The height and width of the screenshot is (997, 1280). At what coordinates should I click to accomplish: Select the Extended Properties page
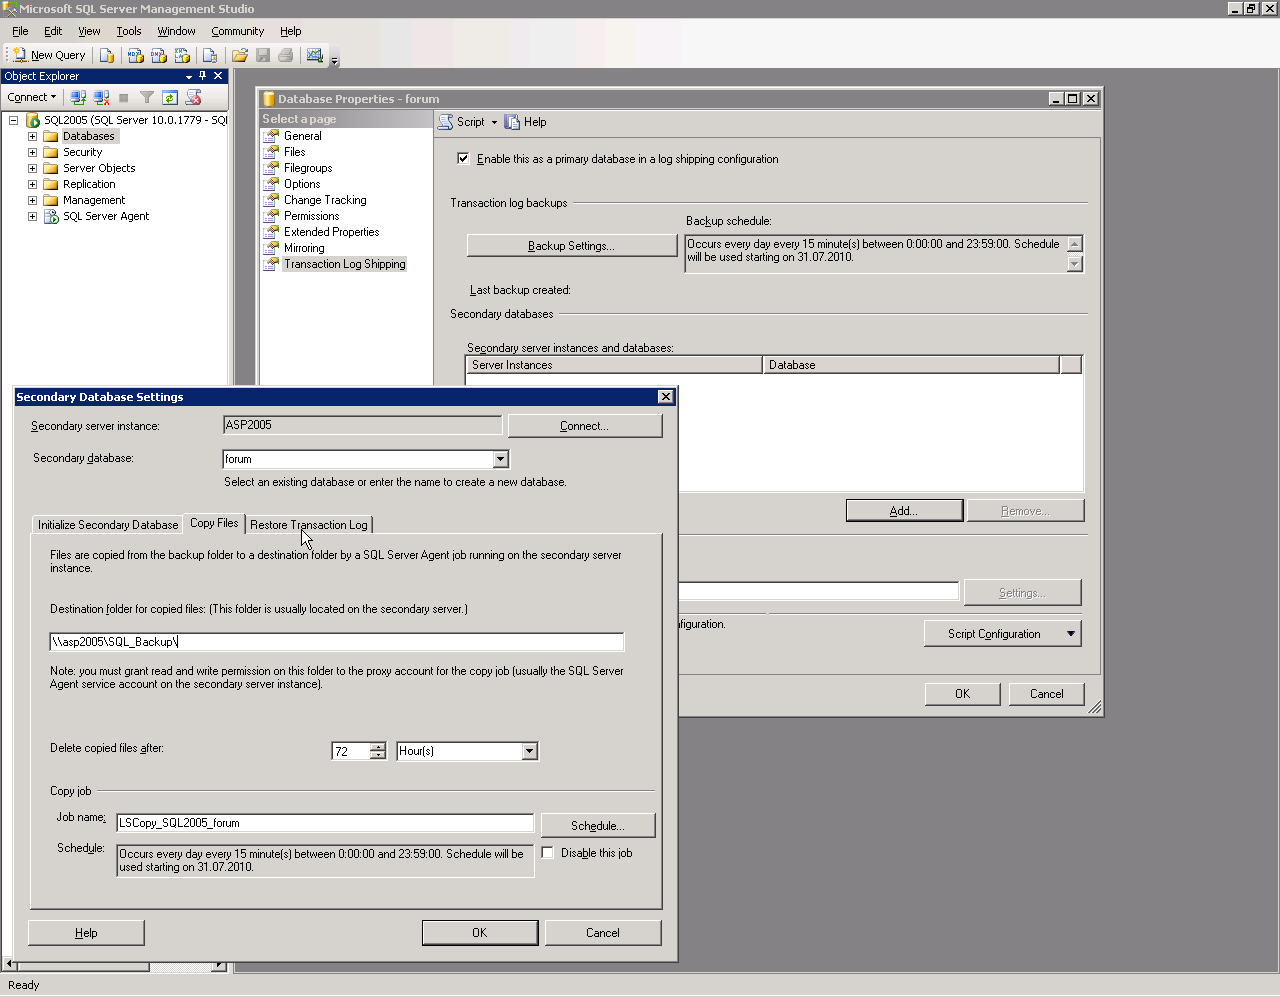click(331, 232)
